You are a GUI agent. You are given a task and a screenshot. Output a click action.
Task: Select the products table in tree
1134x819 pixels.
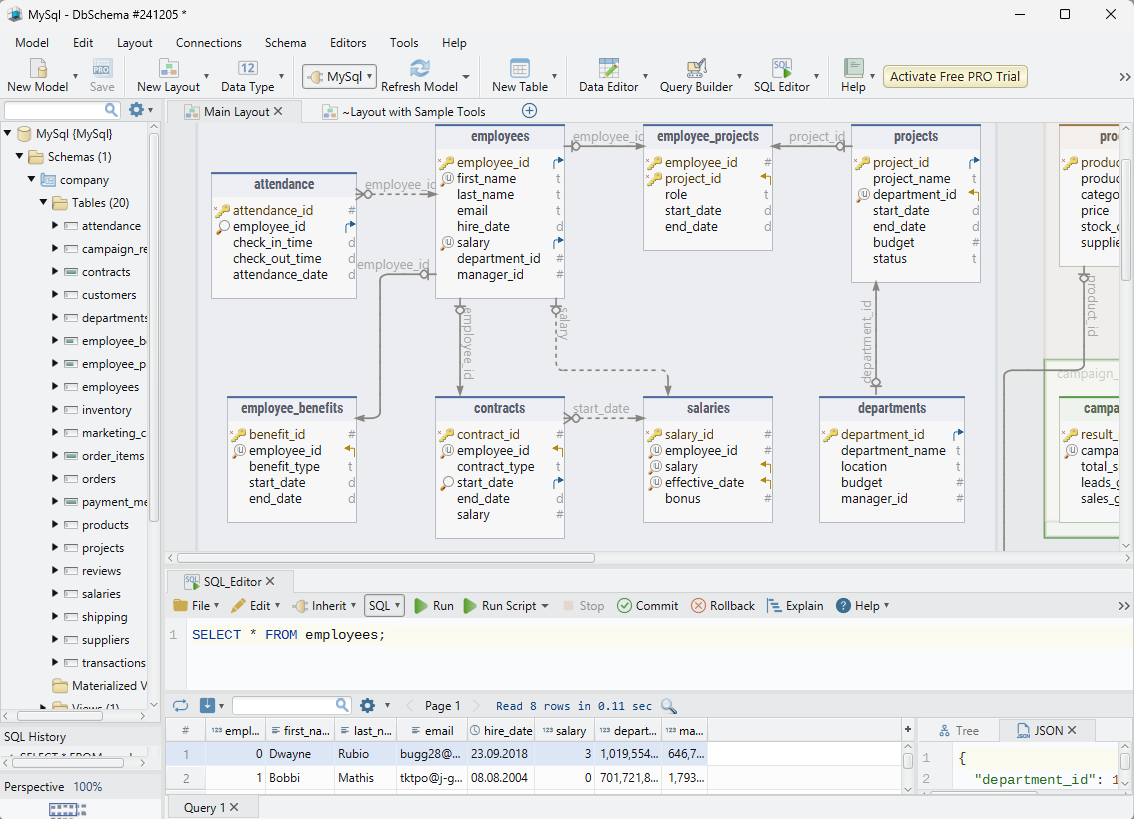point(105,525)
